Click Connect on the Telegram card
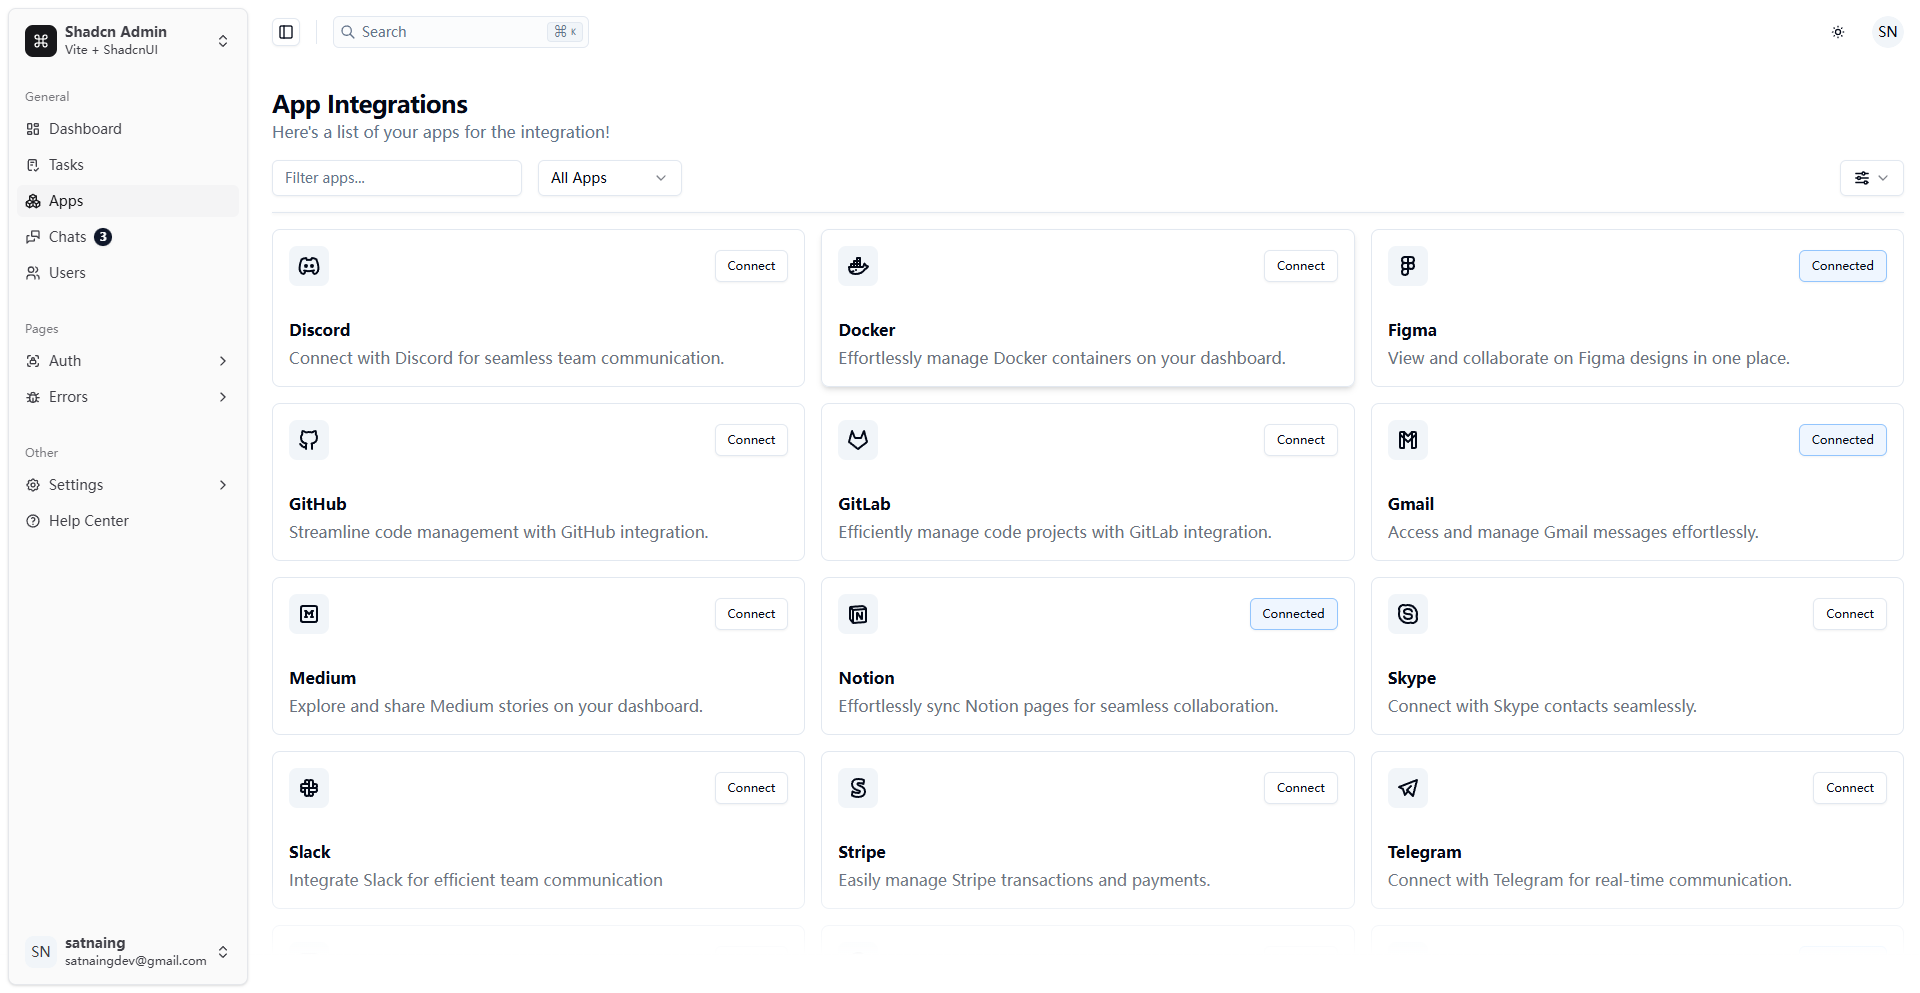The image size is (1920, 993). point(1849,788)
